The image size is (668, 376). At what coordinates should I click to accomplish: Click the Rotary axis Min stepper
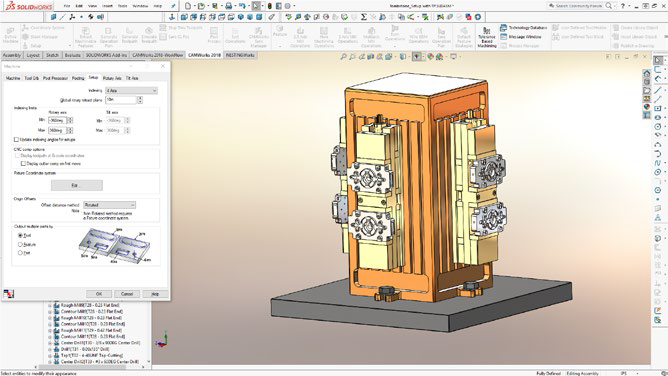pyautogui.click(x=70, y=121)
